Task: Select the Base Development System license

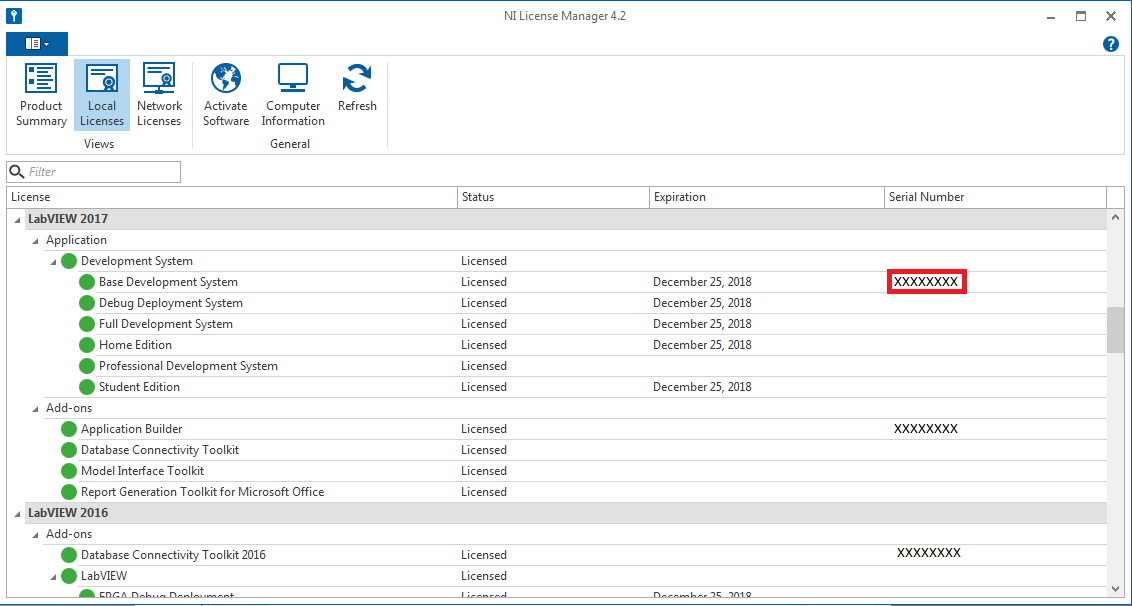Action: 168,282
